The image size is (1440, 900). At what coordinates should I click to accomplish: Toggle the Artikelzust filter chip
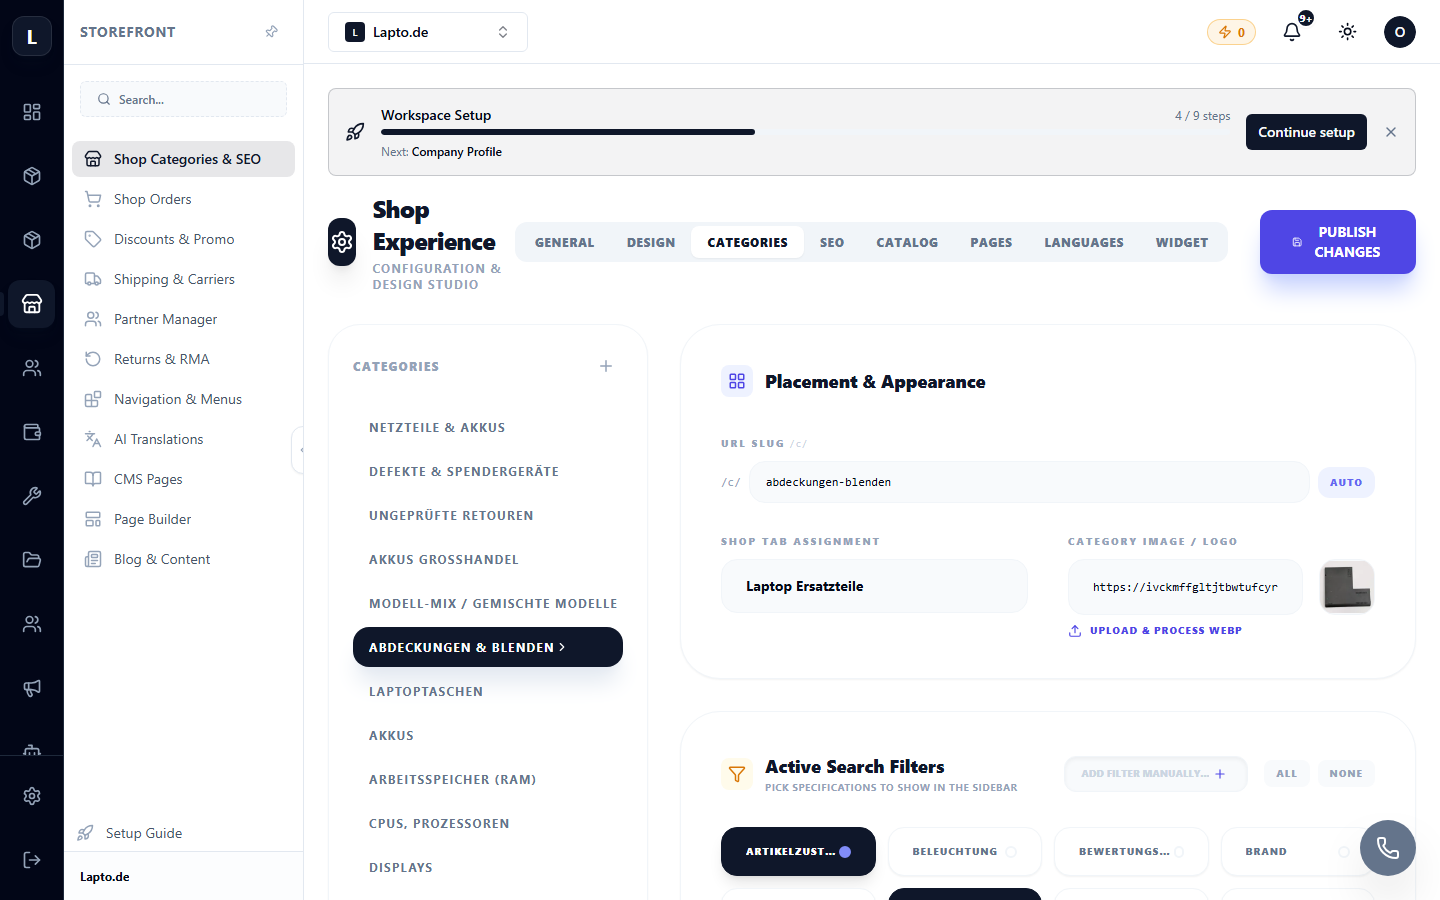point(798,851)
